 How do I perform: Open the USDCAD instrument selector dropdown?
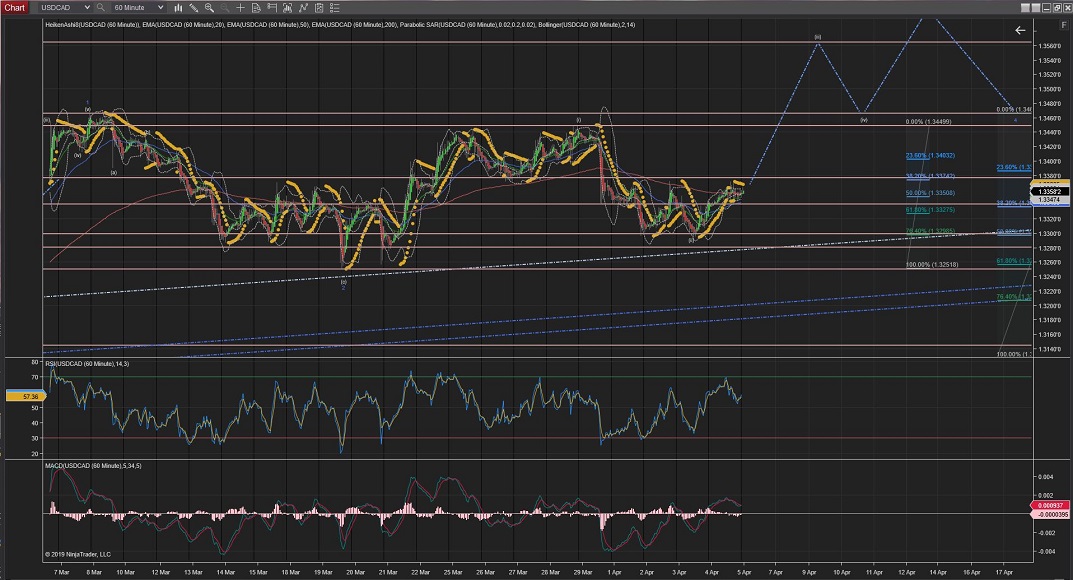[64, 8]
